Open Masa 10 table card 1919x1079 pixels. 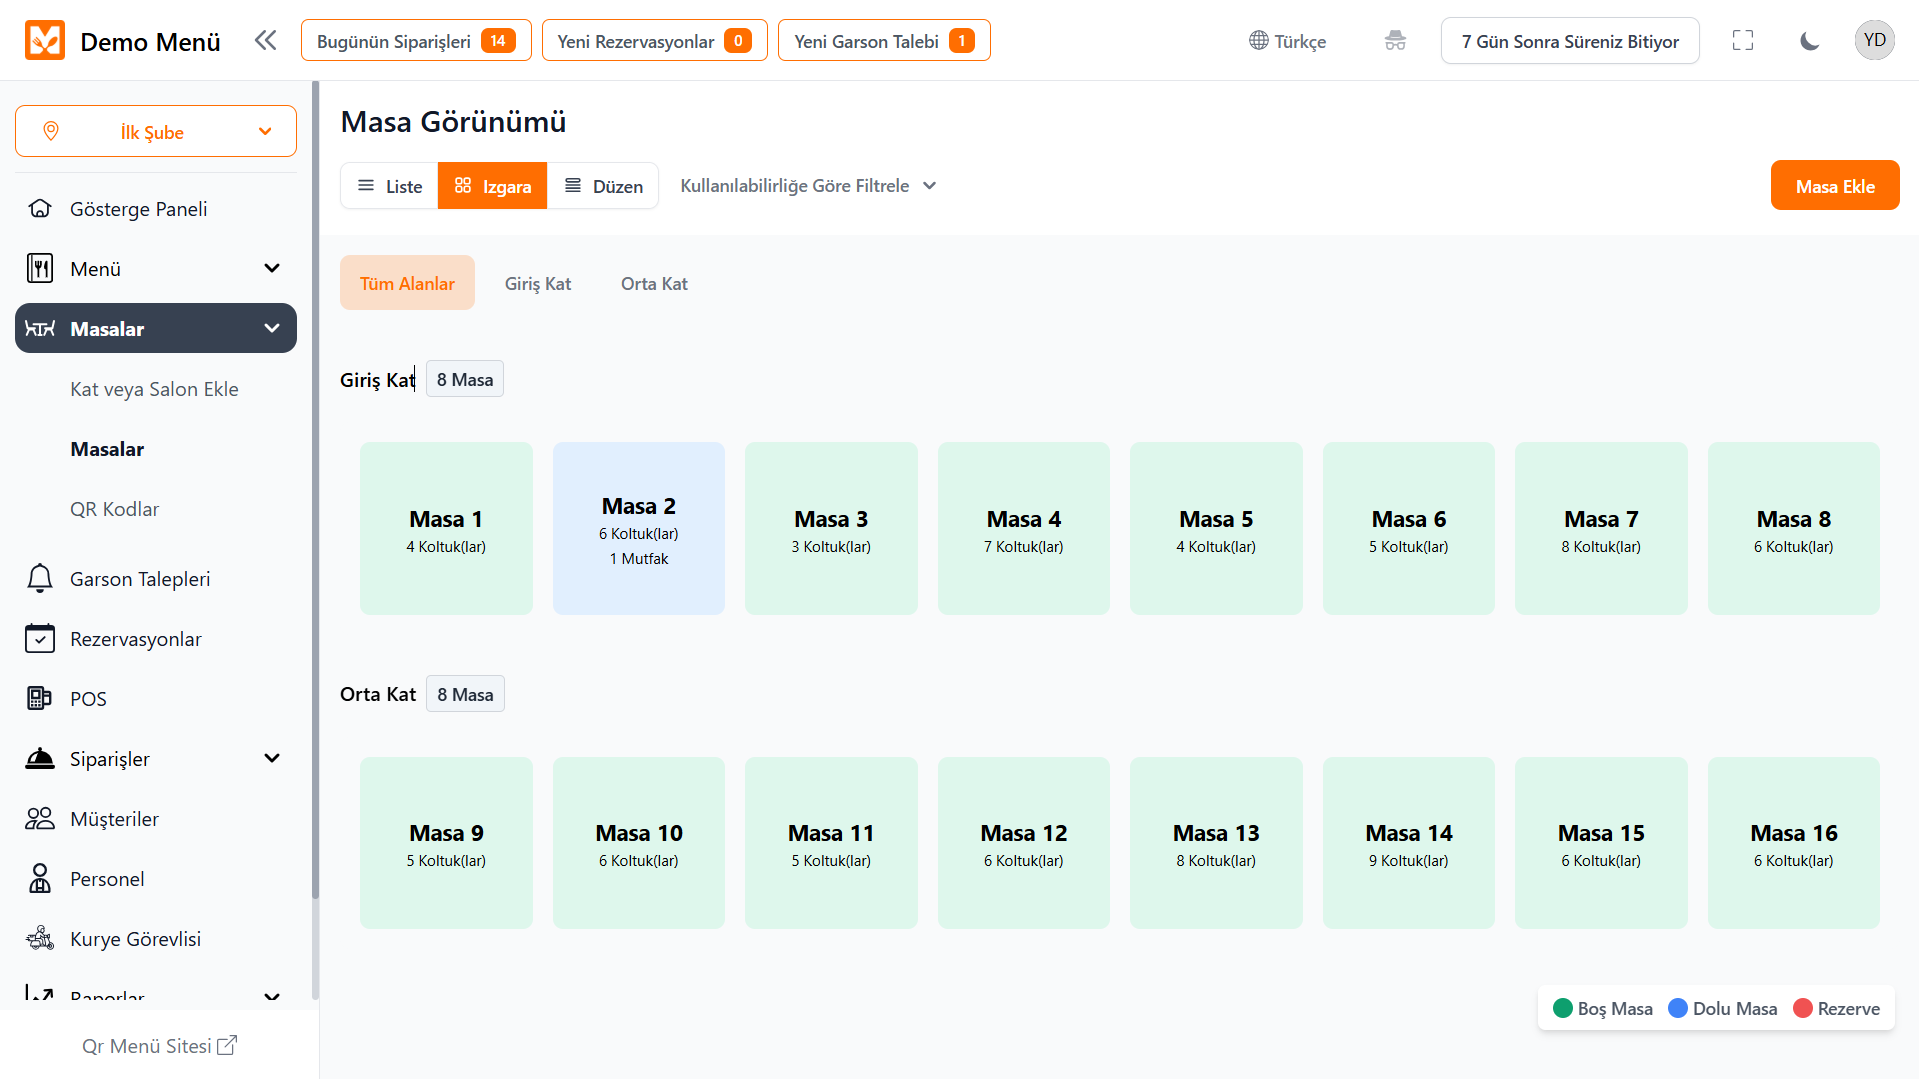coord(639,843)
